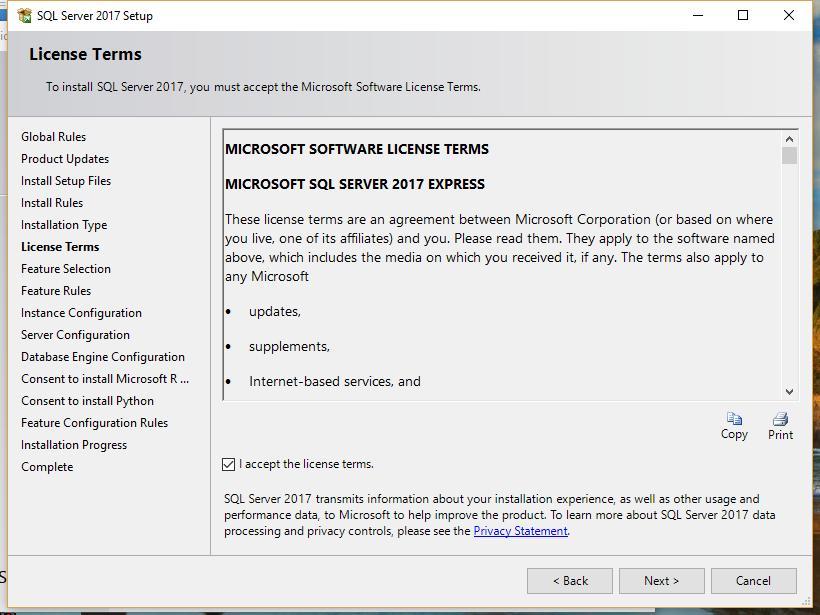Click the 'updates,' bullet text

click(x=275, y=312)
